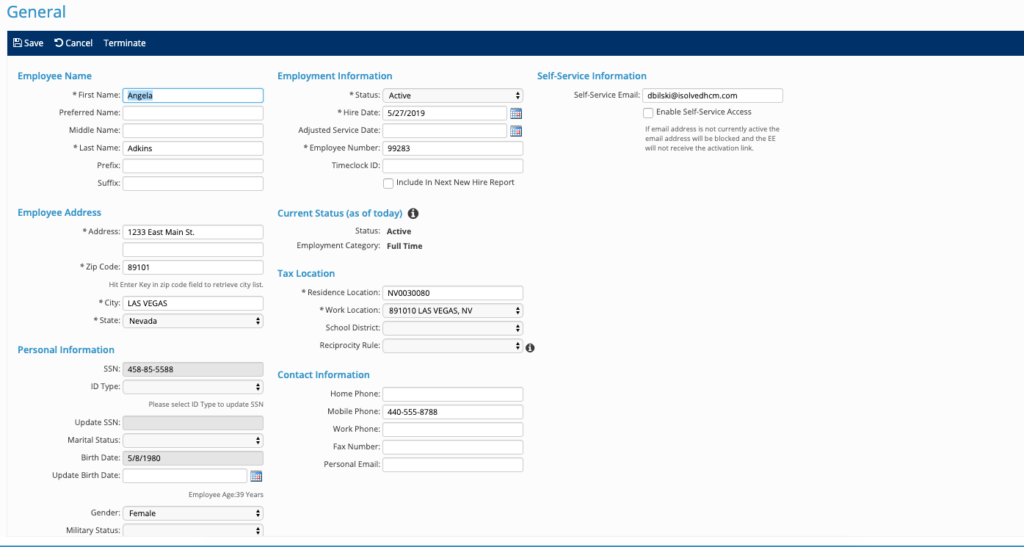The height and width of the screenshot is (547, 1024).
Task: Click the Full Time employment category value
Action: coord(404,246)
